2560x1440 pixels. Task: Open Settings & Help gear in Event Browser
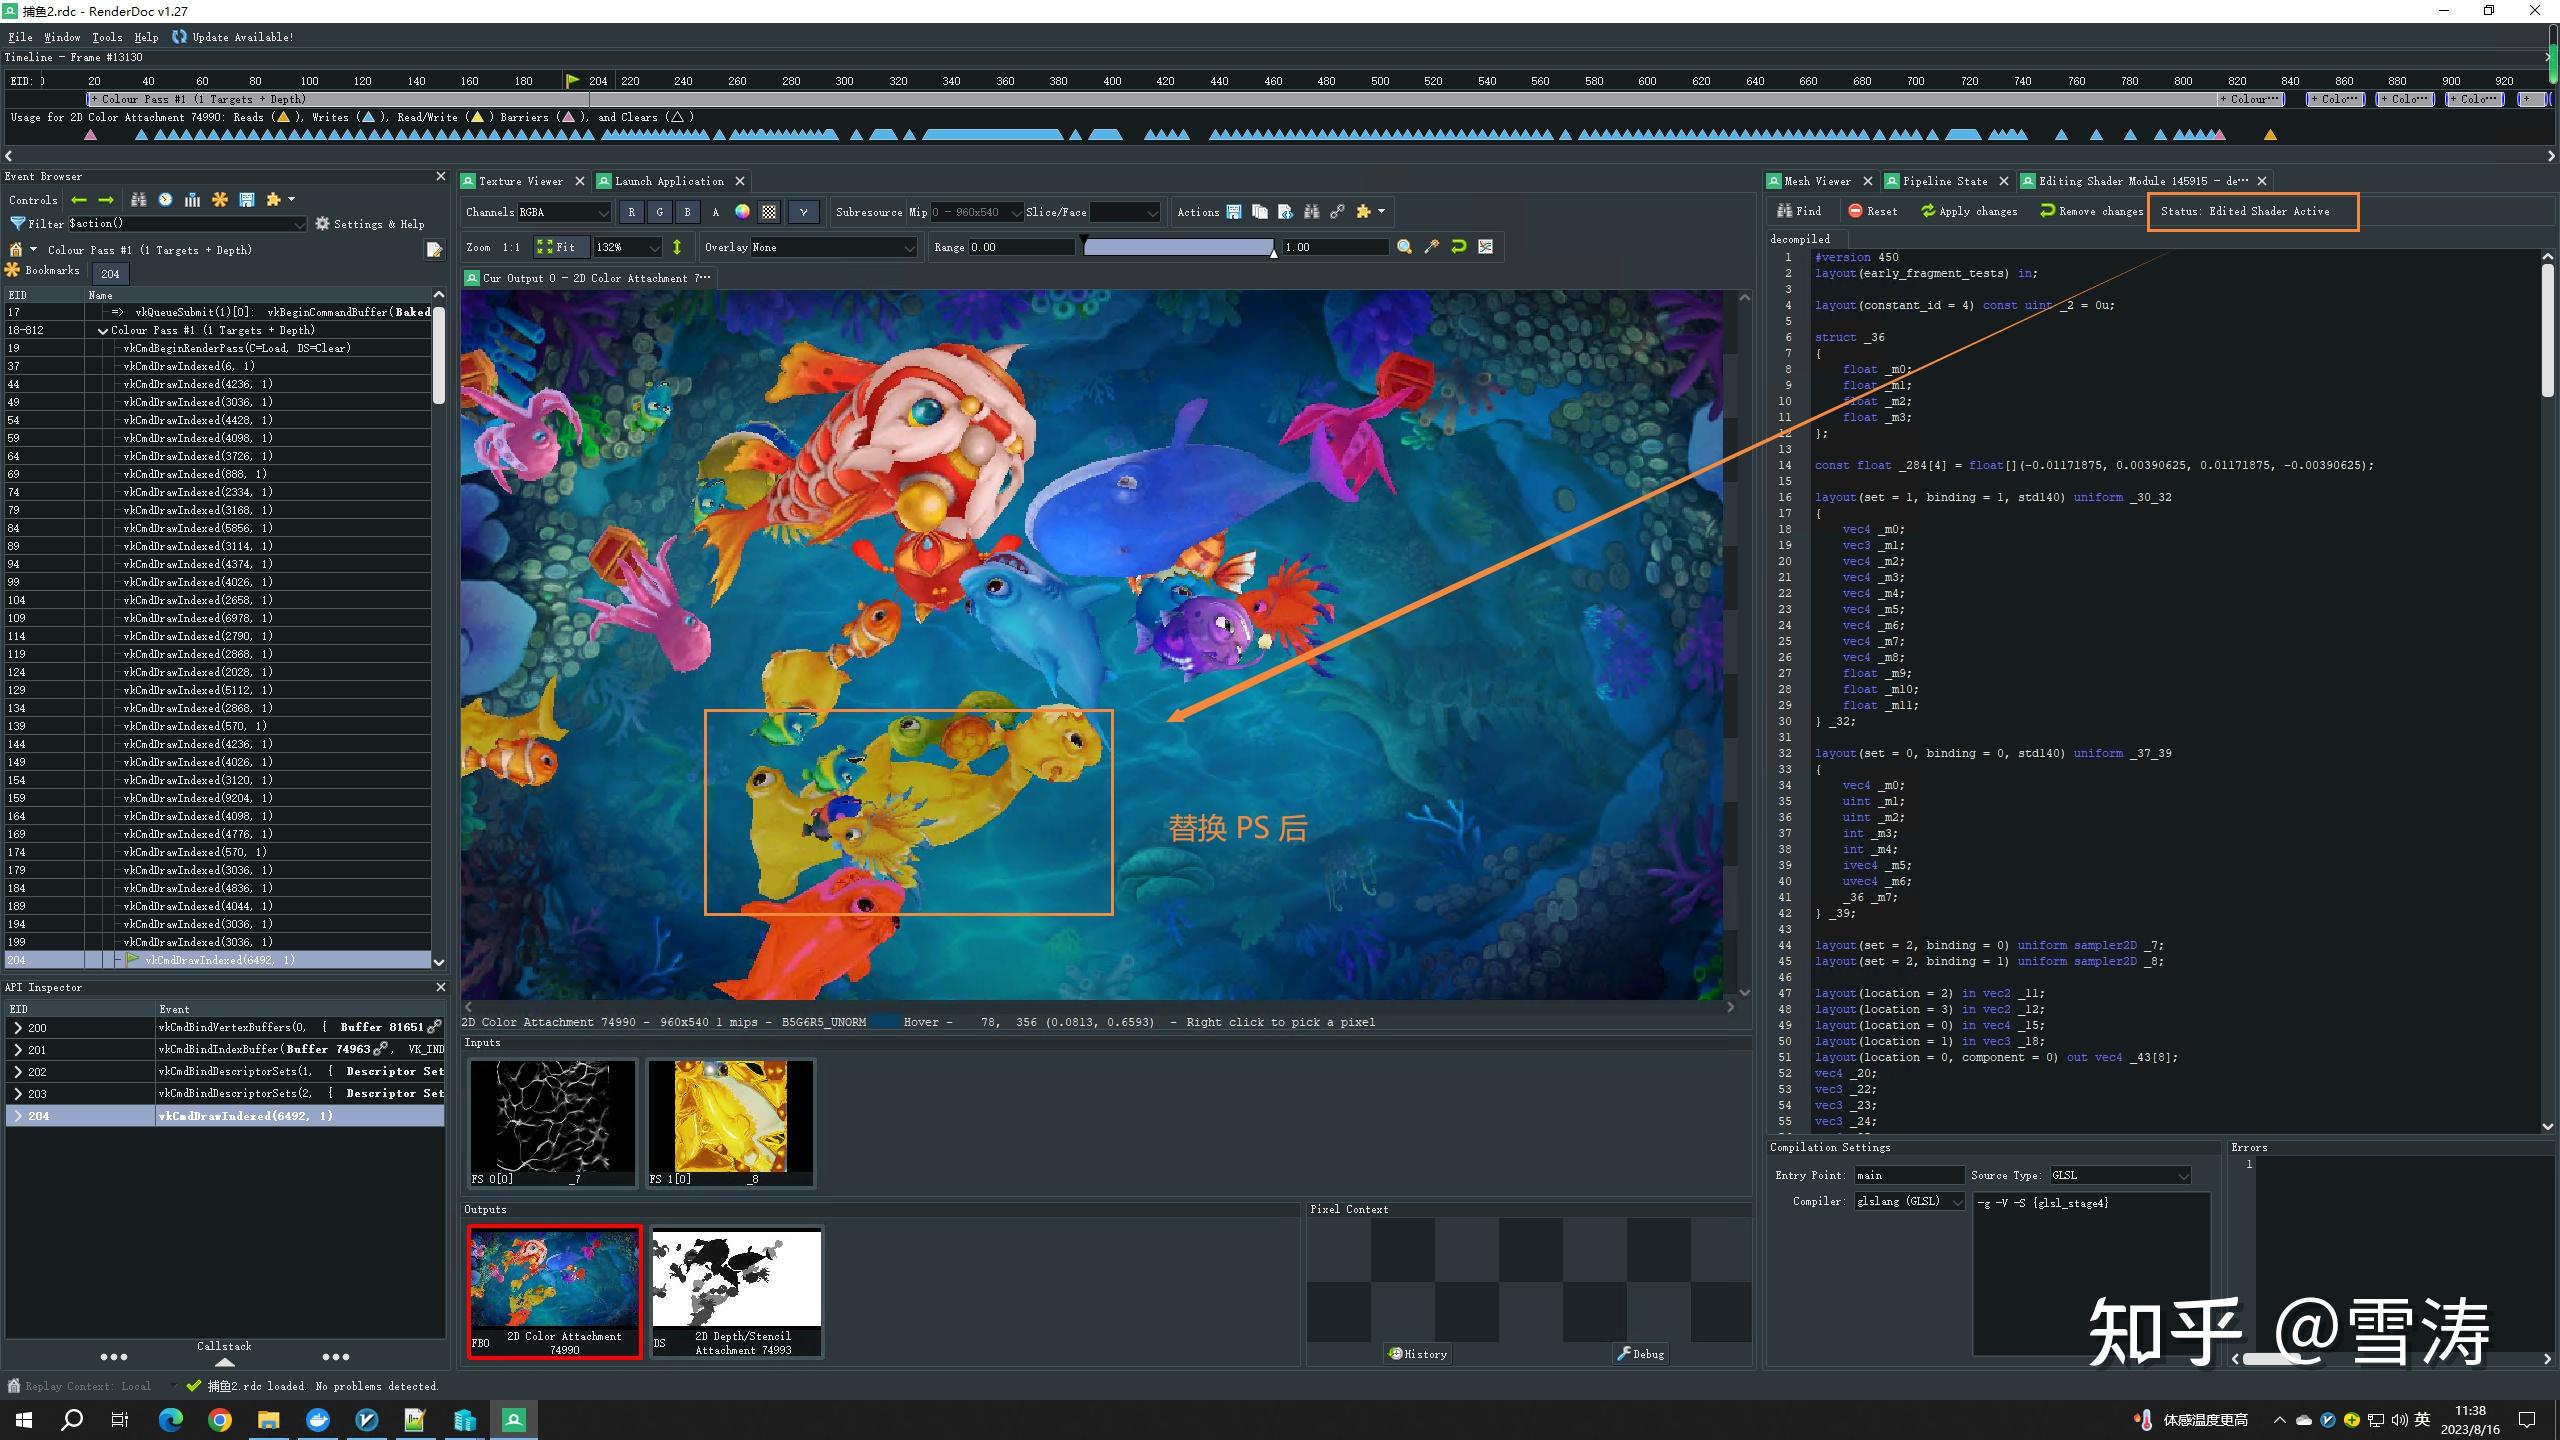[322, 224]
